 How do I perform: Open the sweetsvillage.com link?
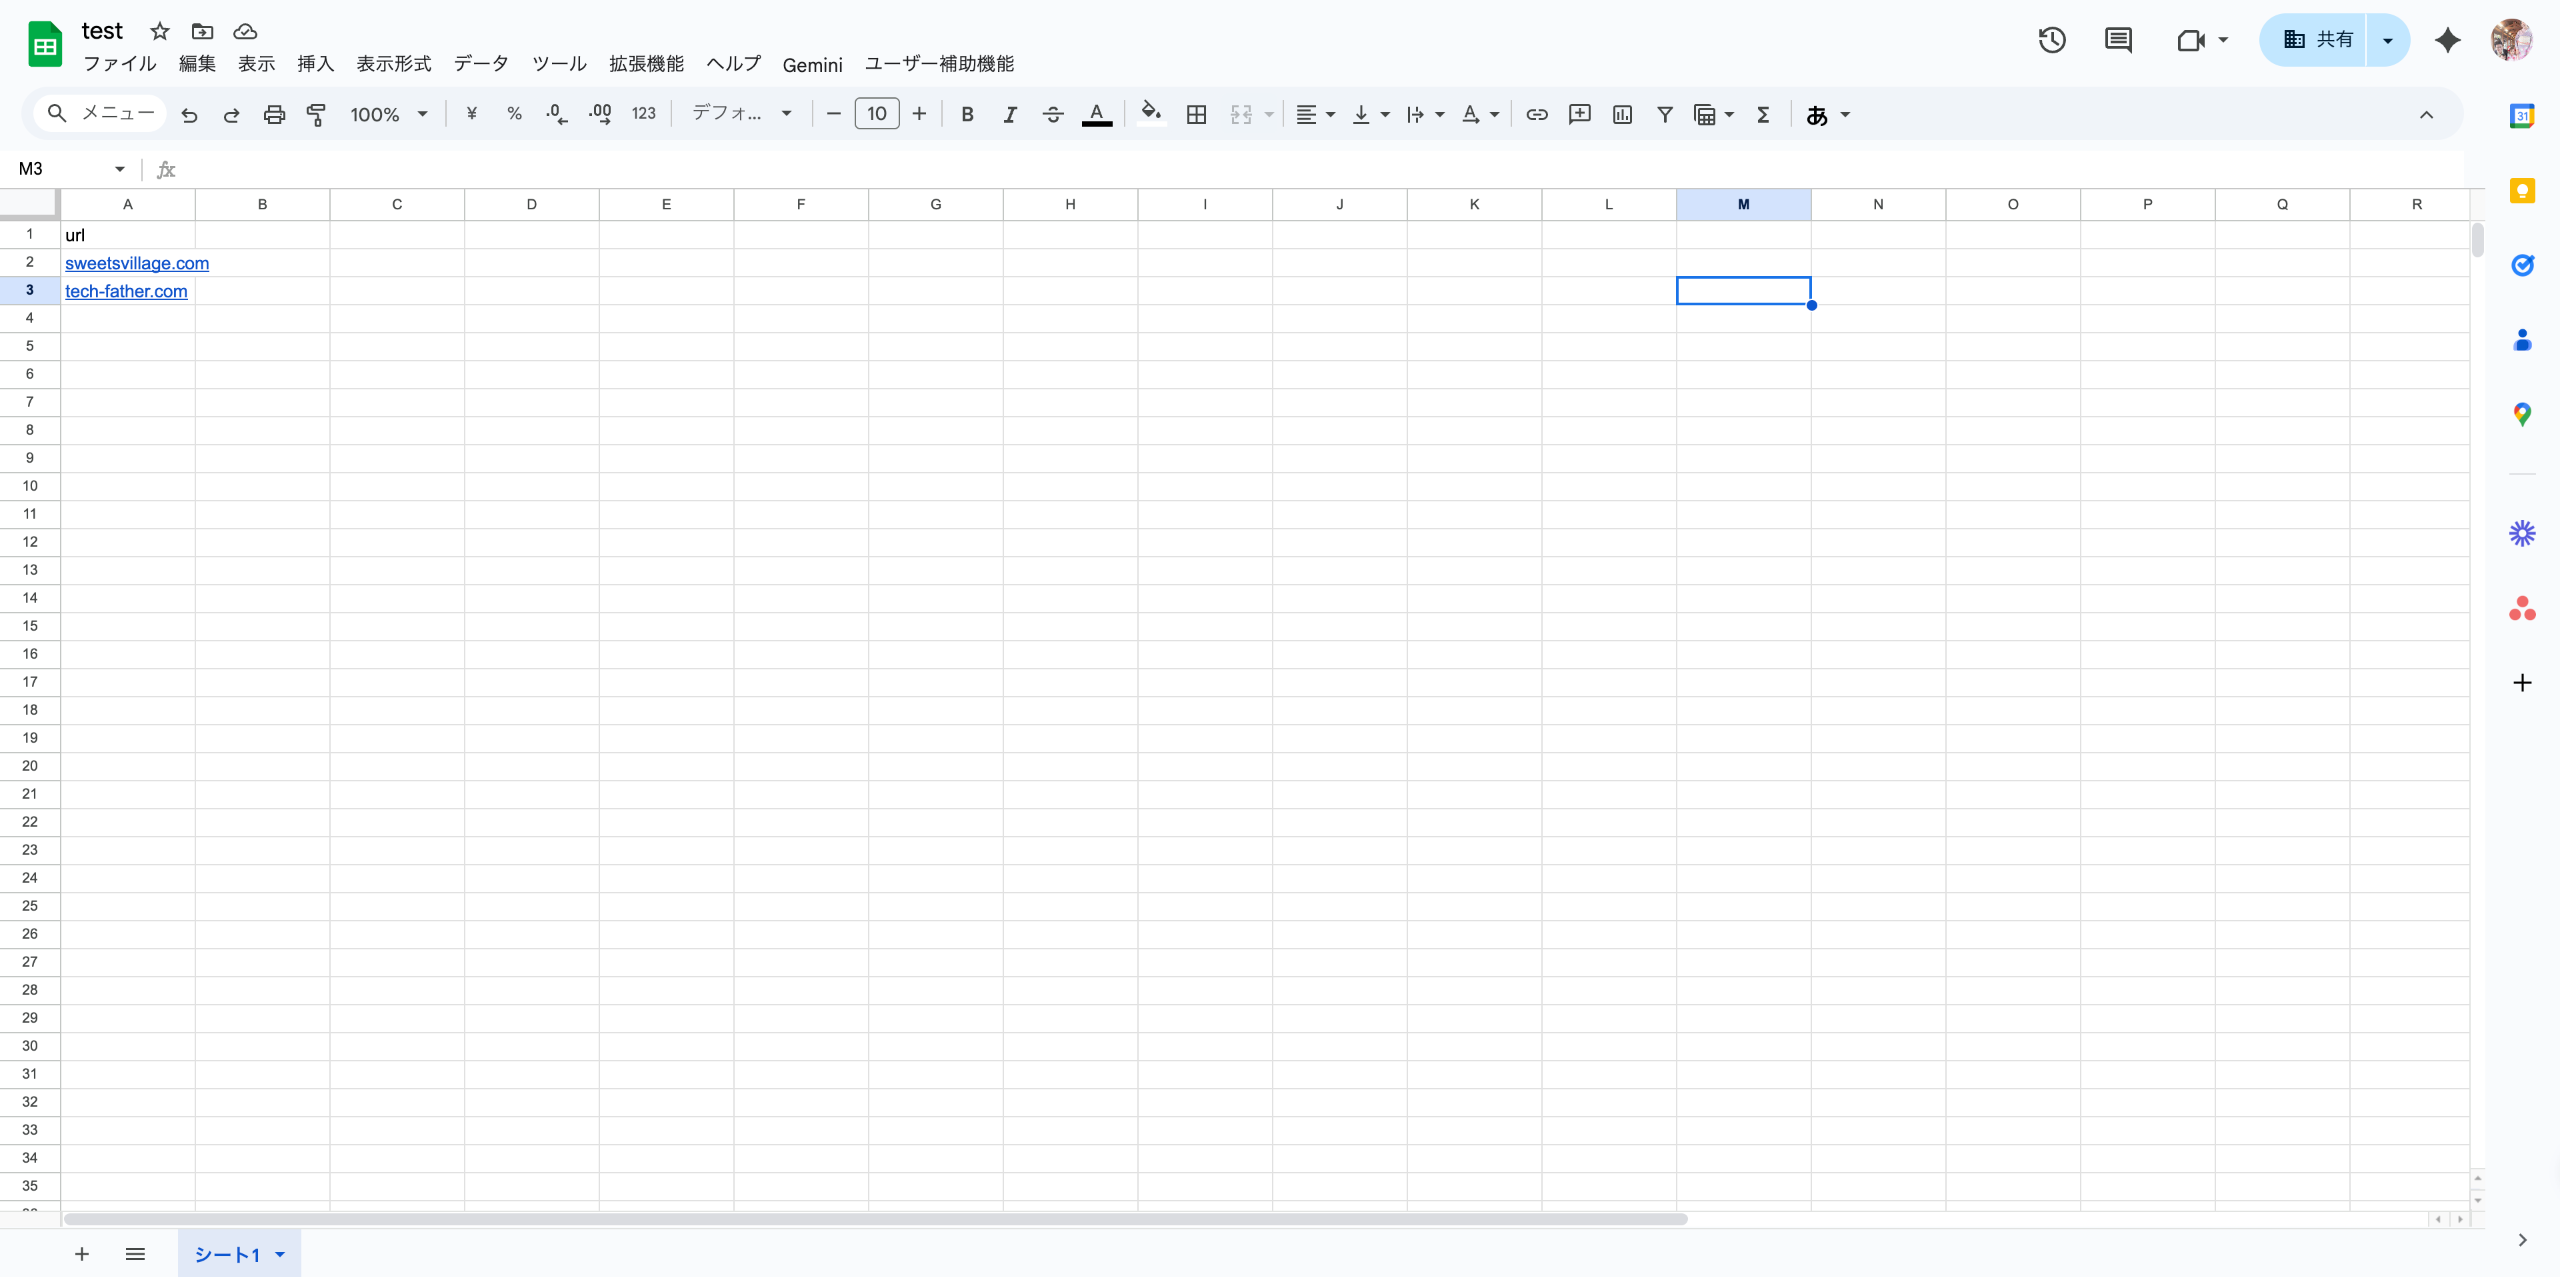[x=137, y=263]
